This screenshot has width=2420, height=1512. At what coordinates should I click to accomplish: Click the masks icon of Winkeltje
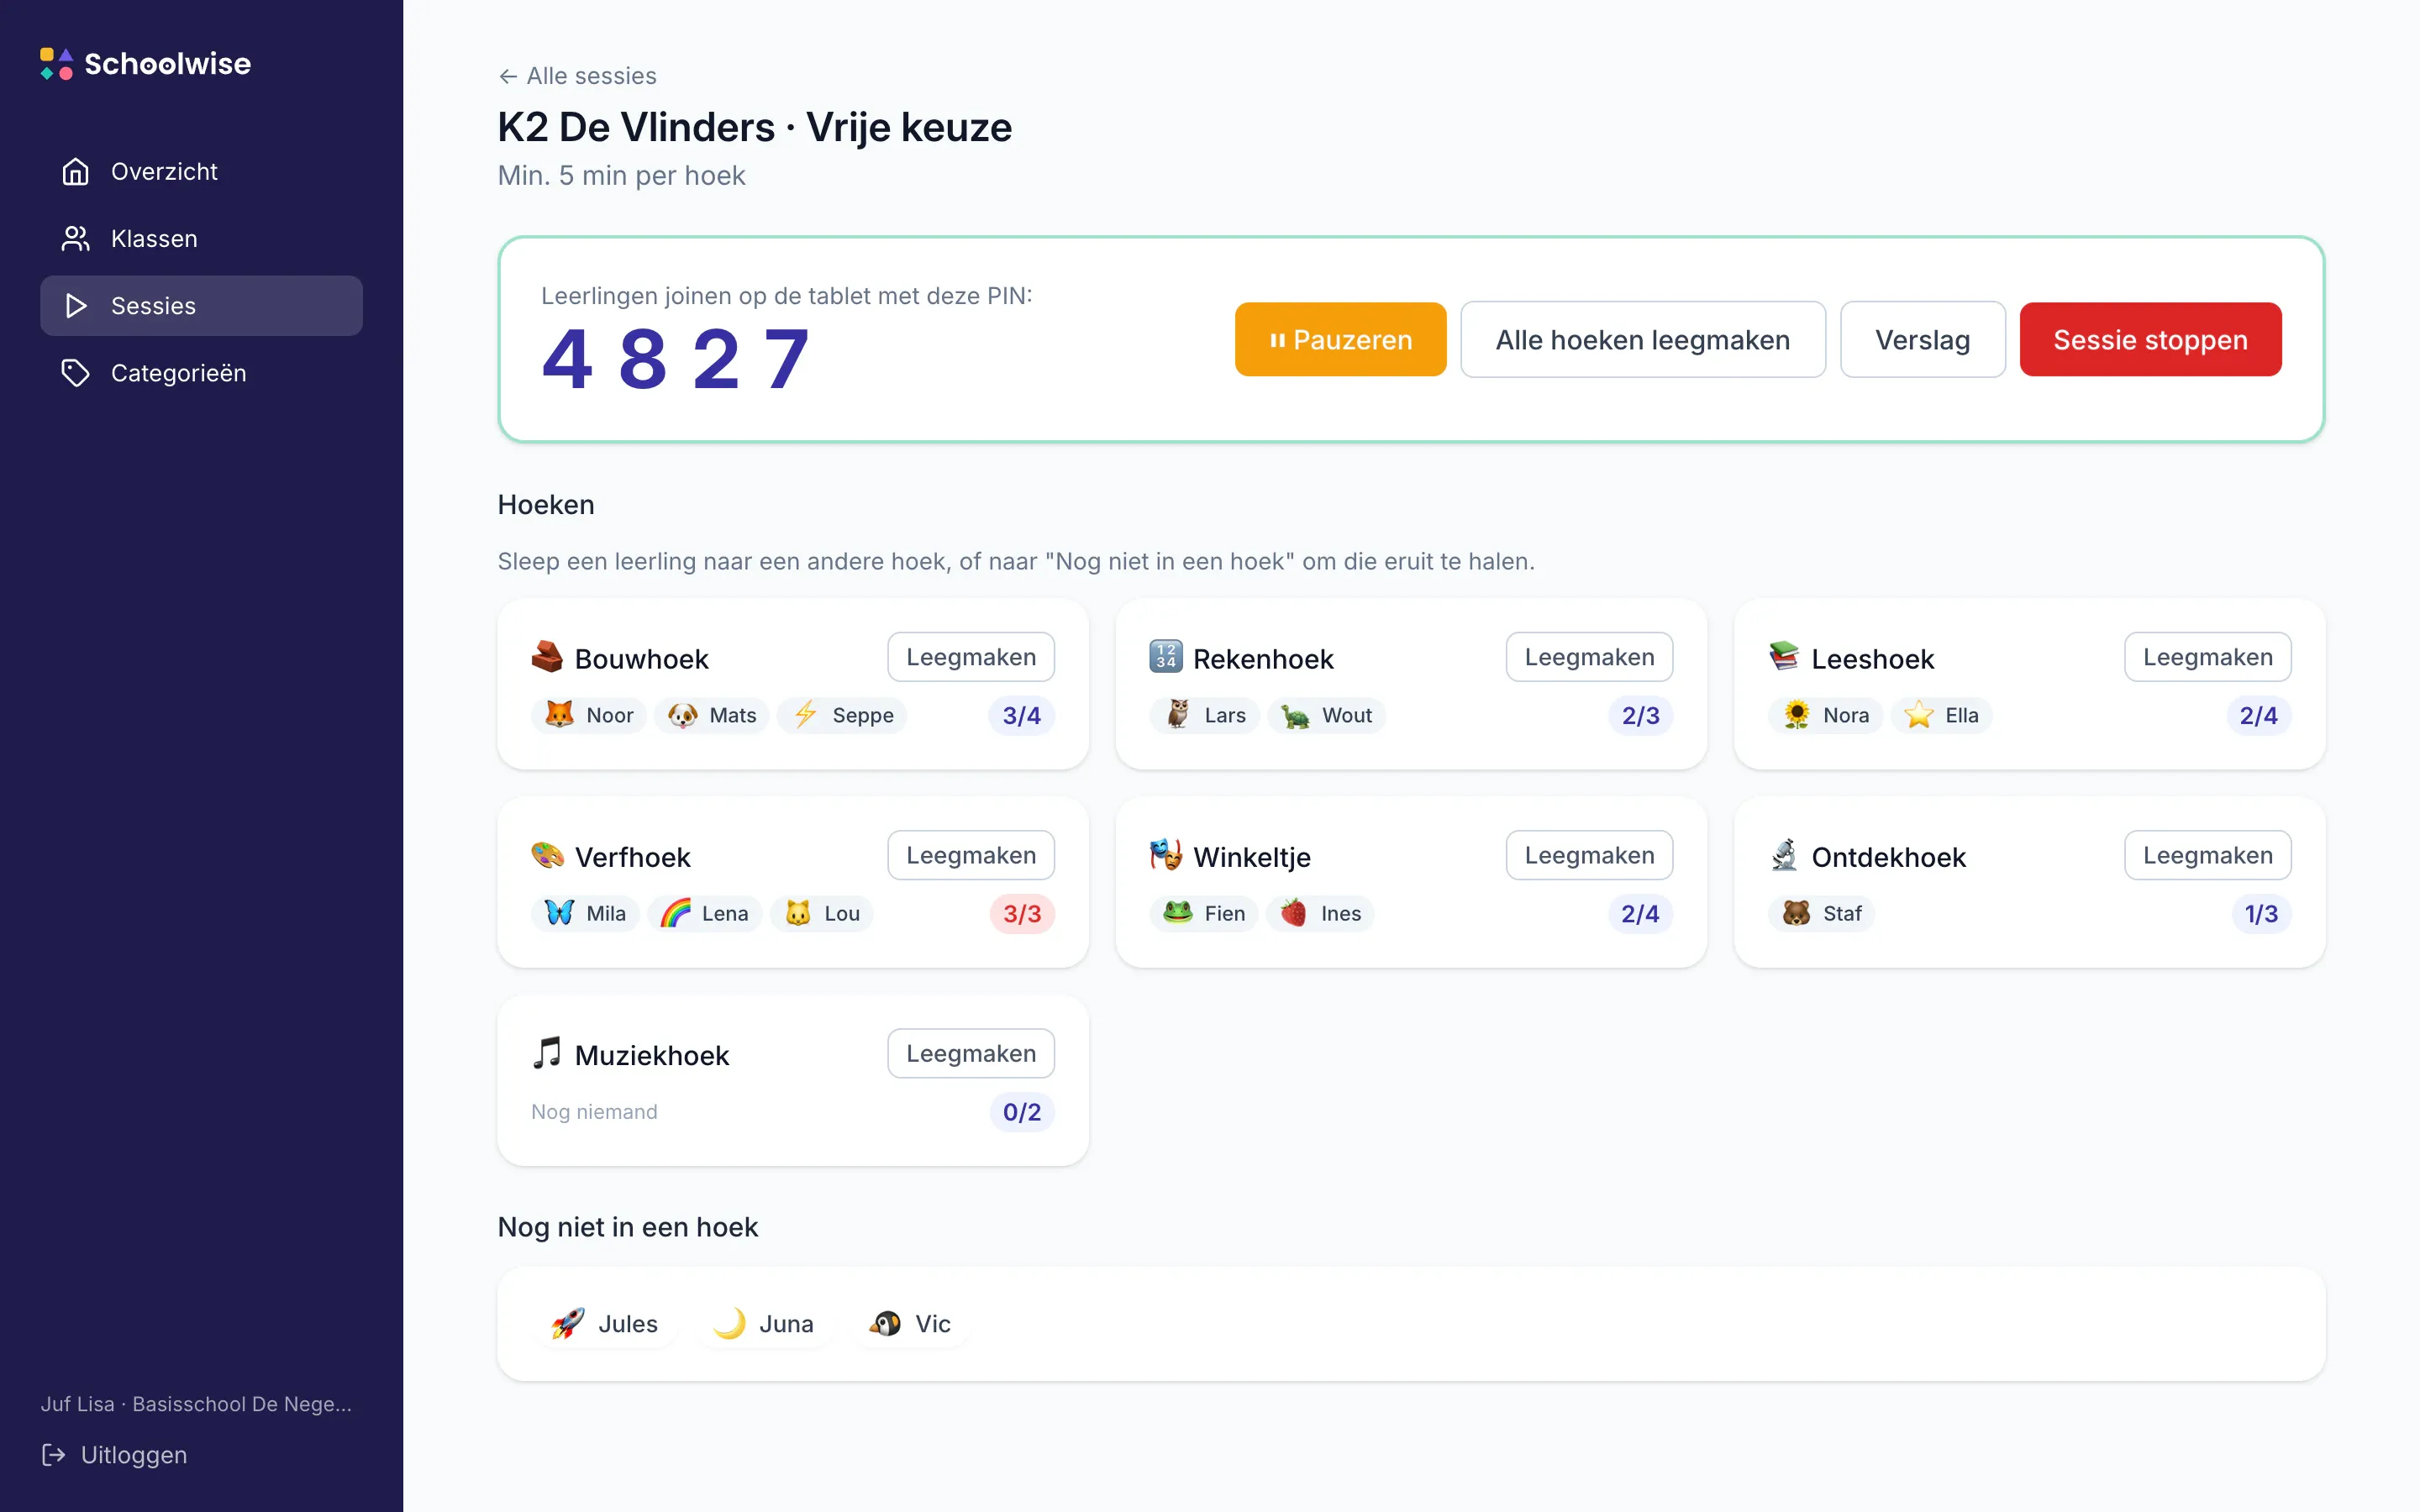[x=1165, y=855]
